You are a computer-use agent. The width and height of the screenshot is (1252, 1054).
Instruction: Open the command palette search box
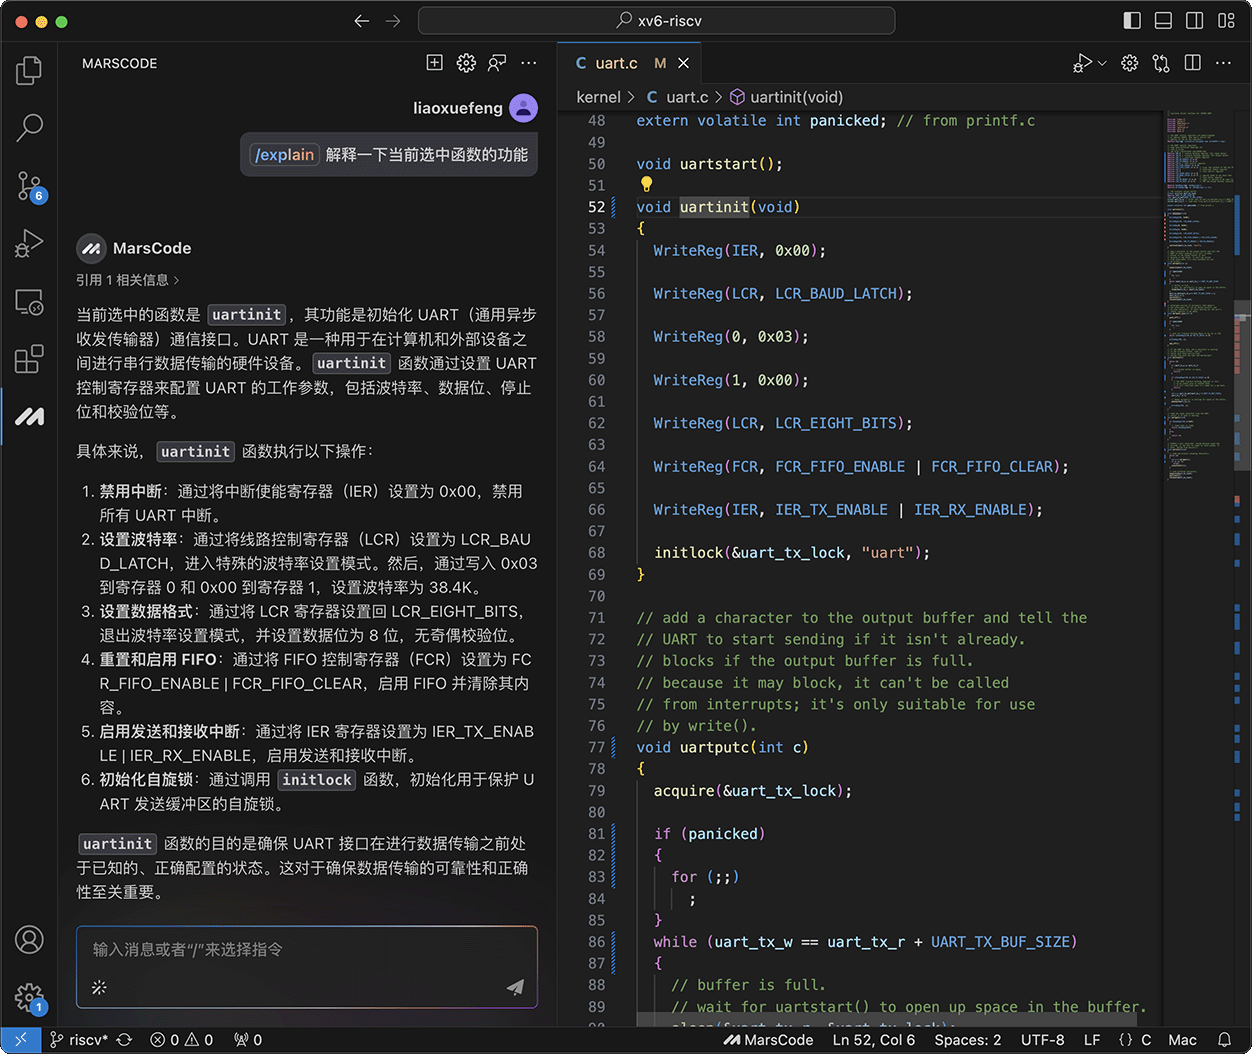point(656,21)
